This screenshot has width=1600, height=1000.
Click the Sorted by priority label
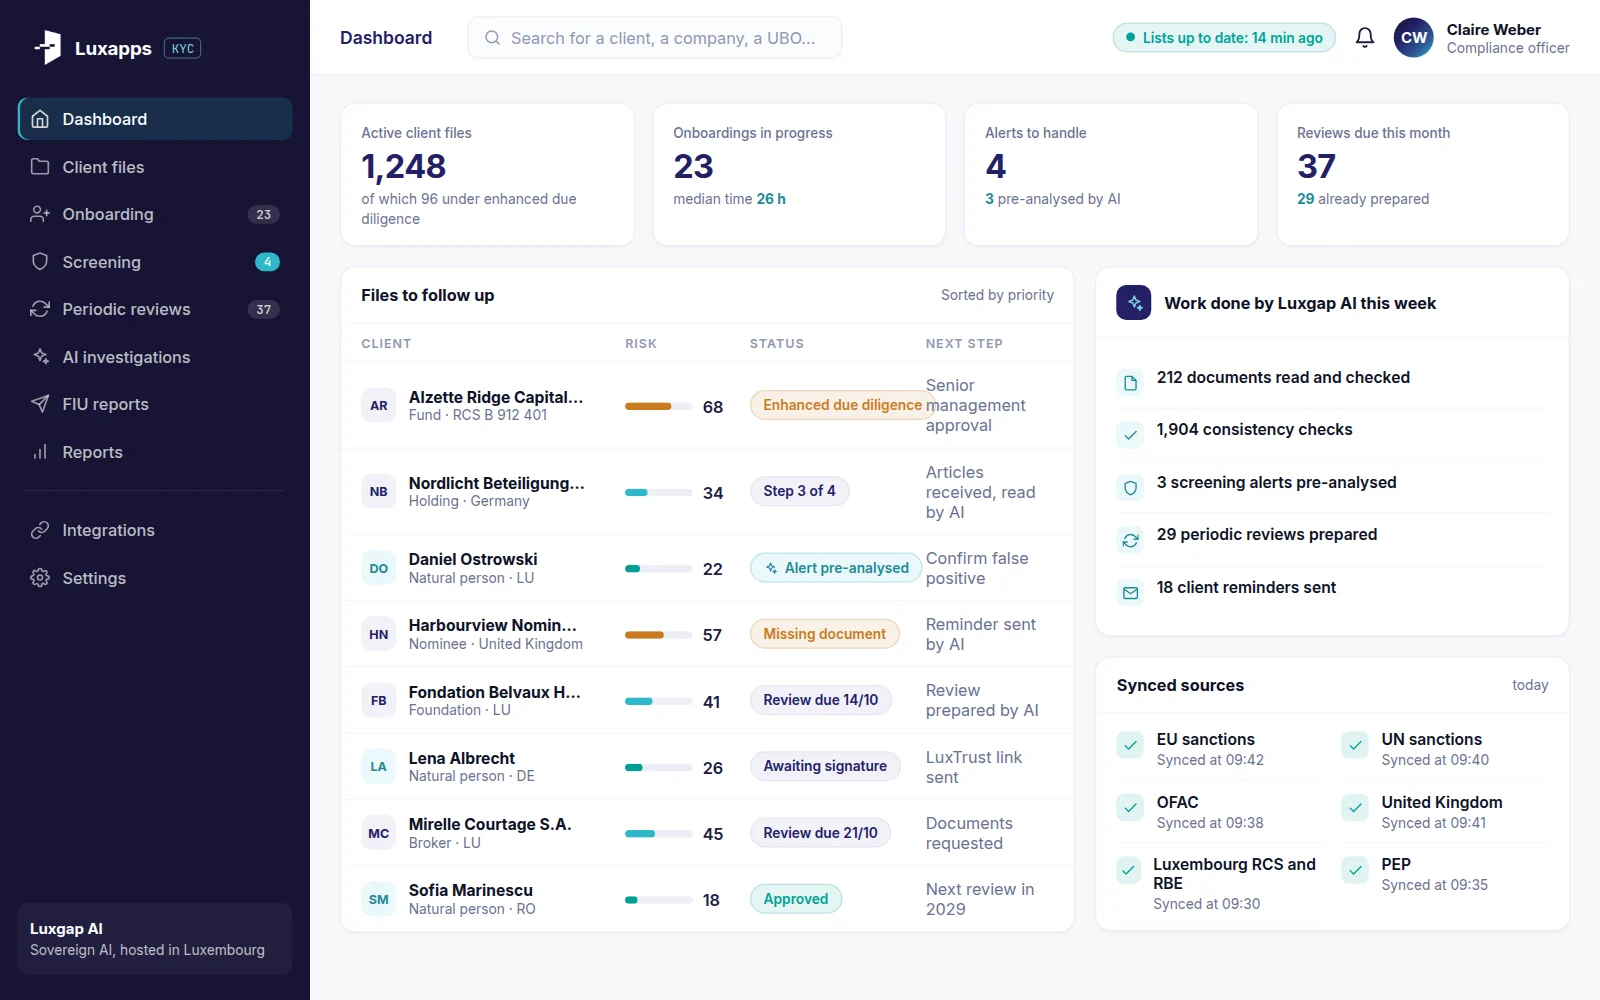pos(997,295)
